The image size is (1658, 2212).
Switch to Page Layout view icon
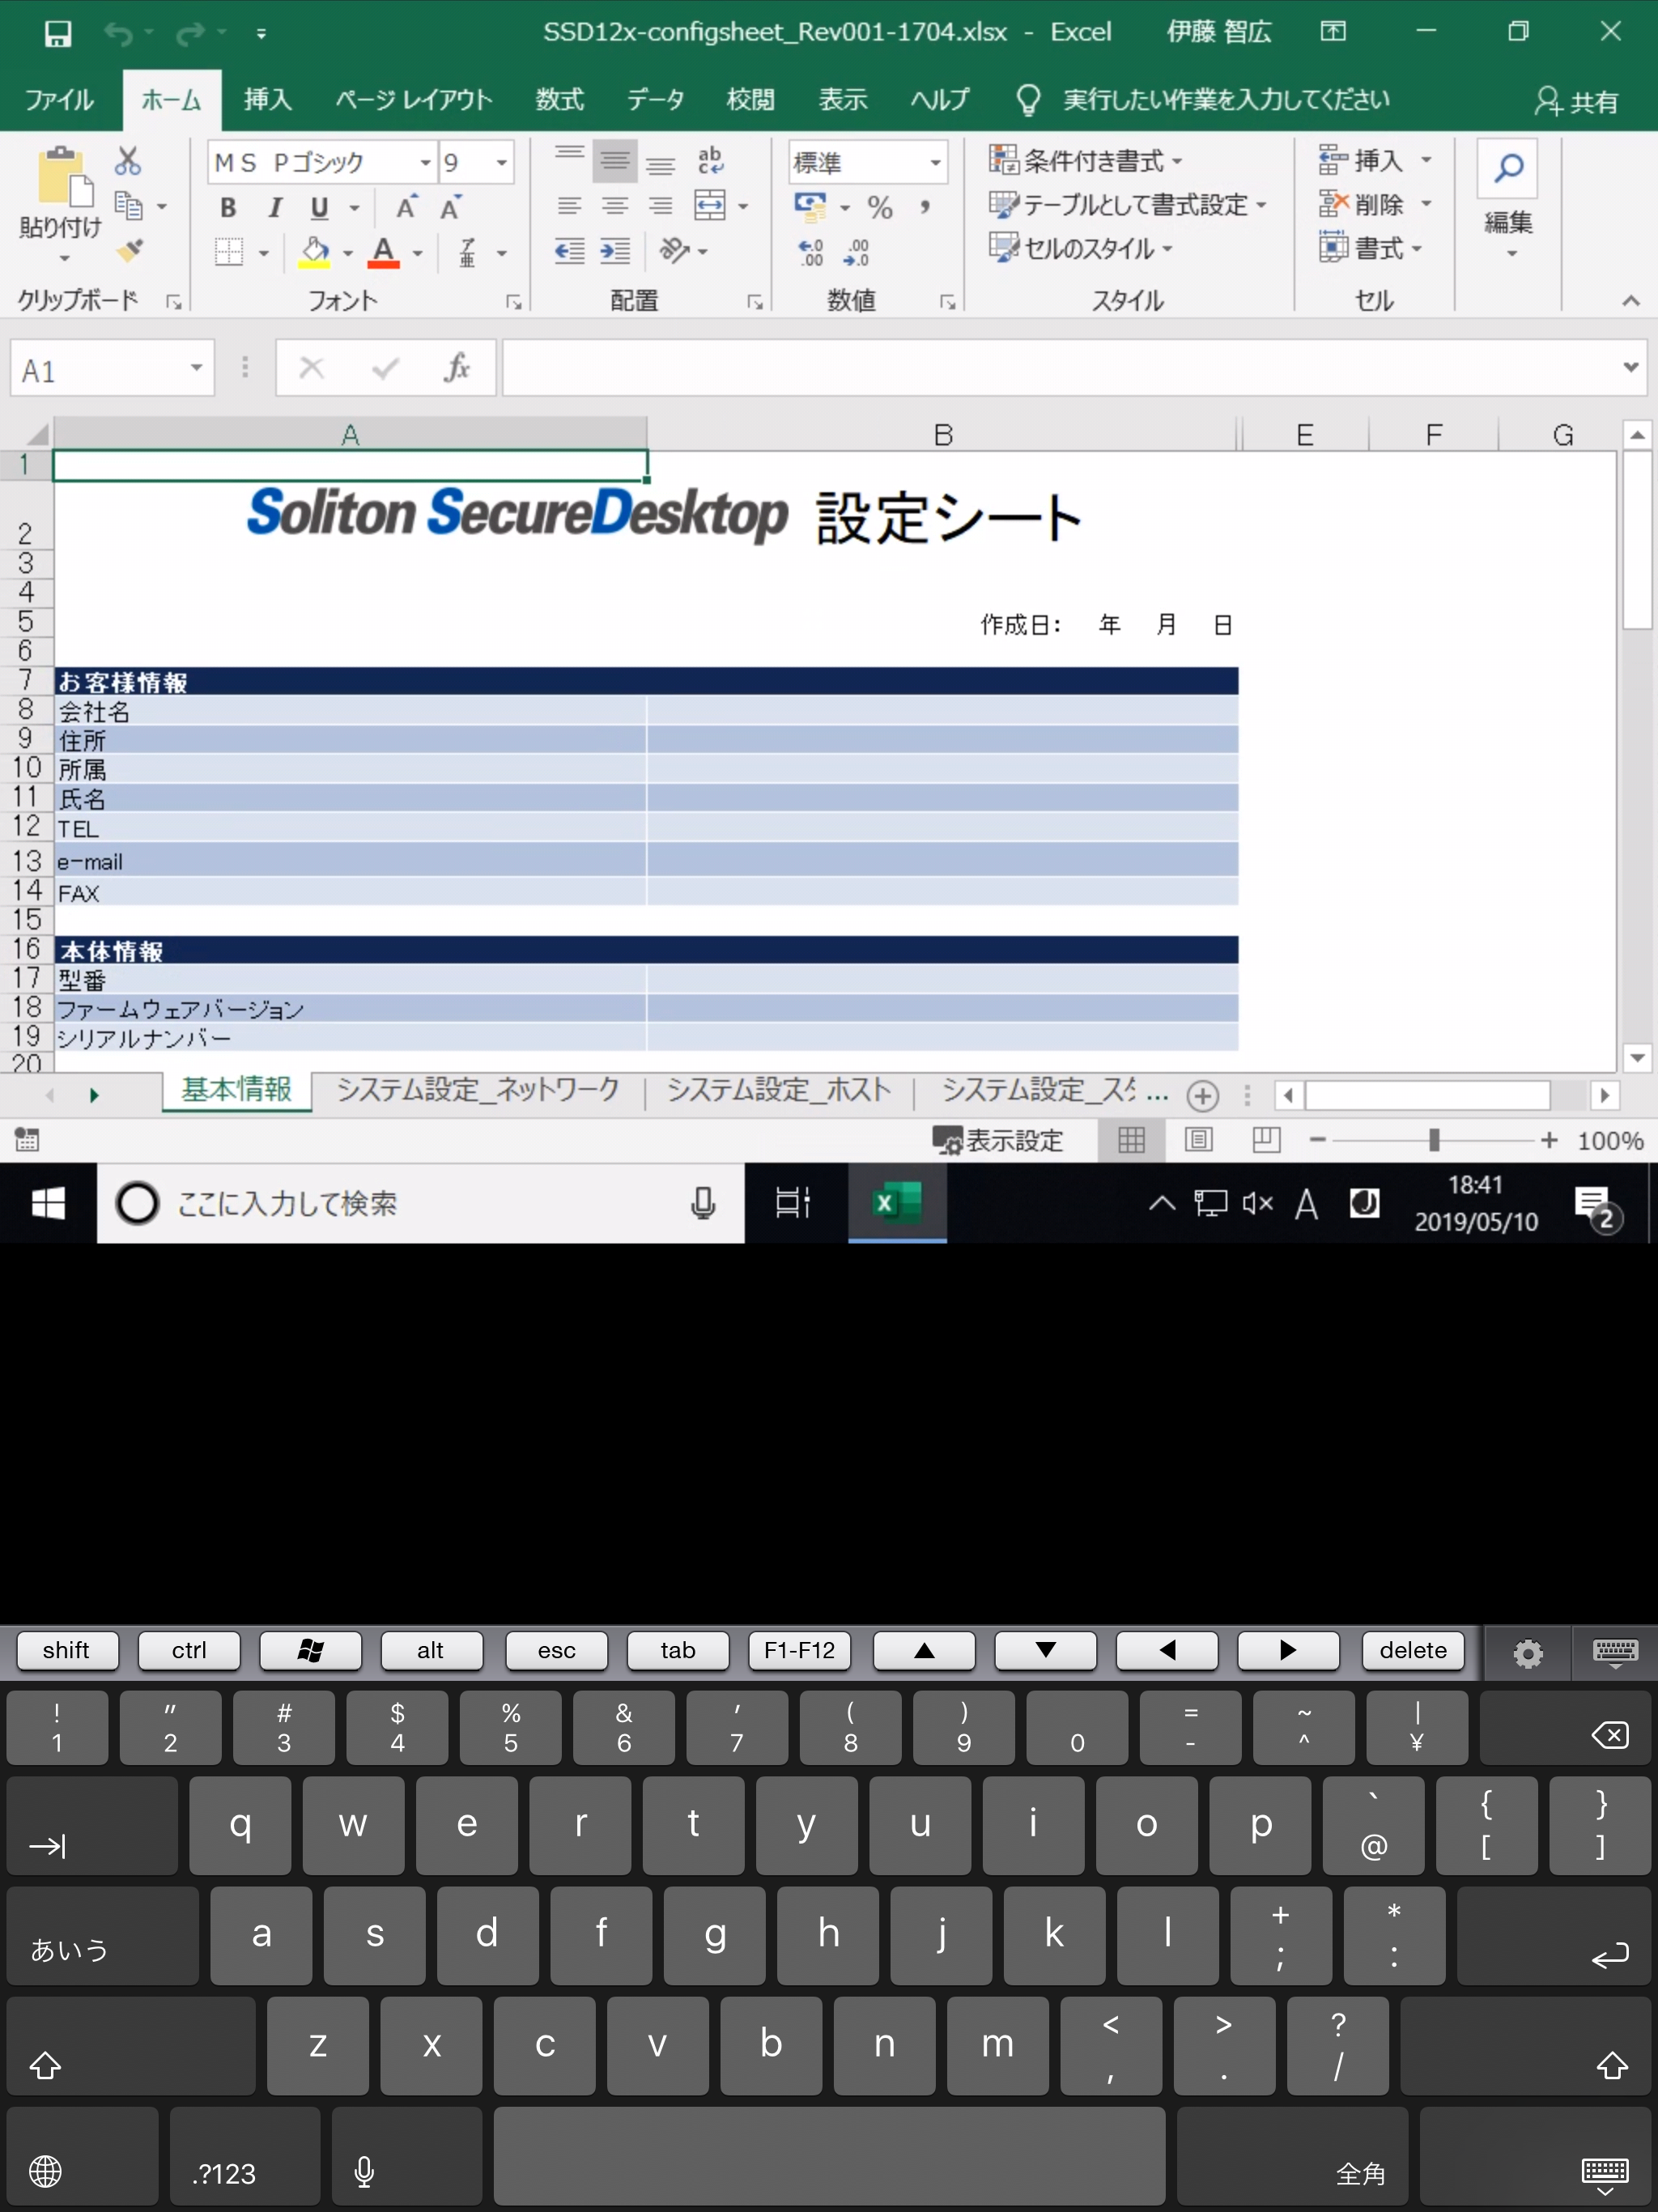[x=1199, y=1140]
